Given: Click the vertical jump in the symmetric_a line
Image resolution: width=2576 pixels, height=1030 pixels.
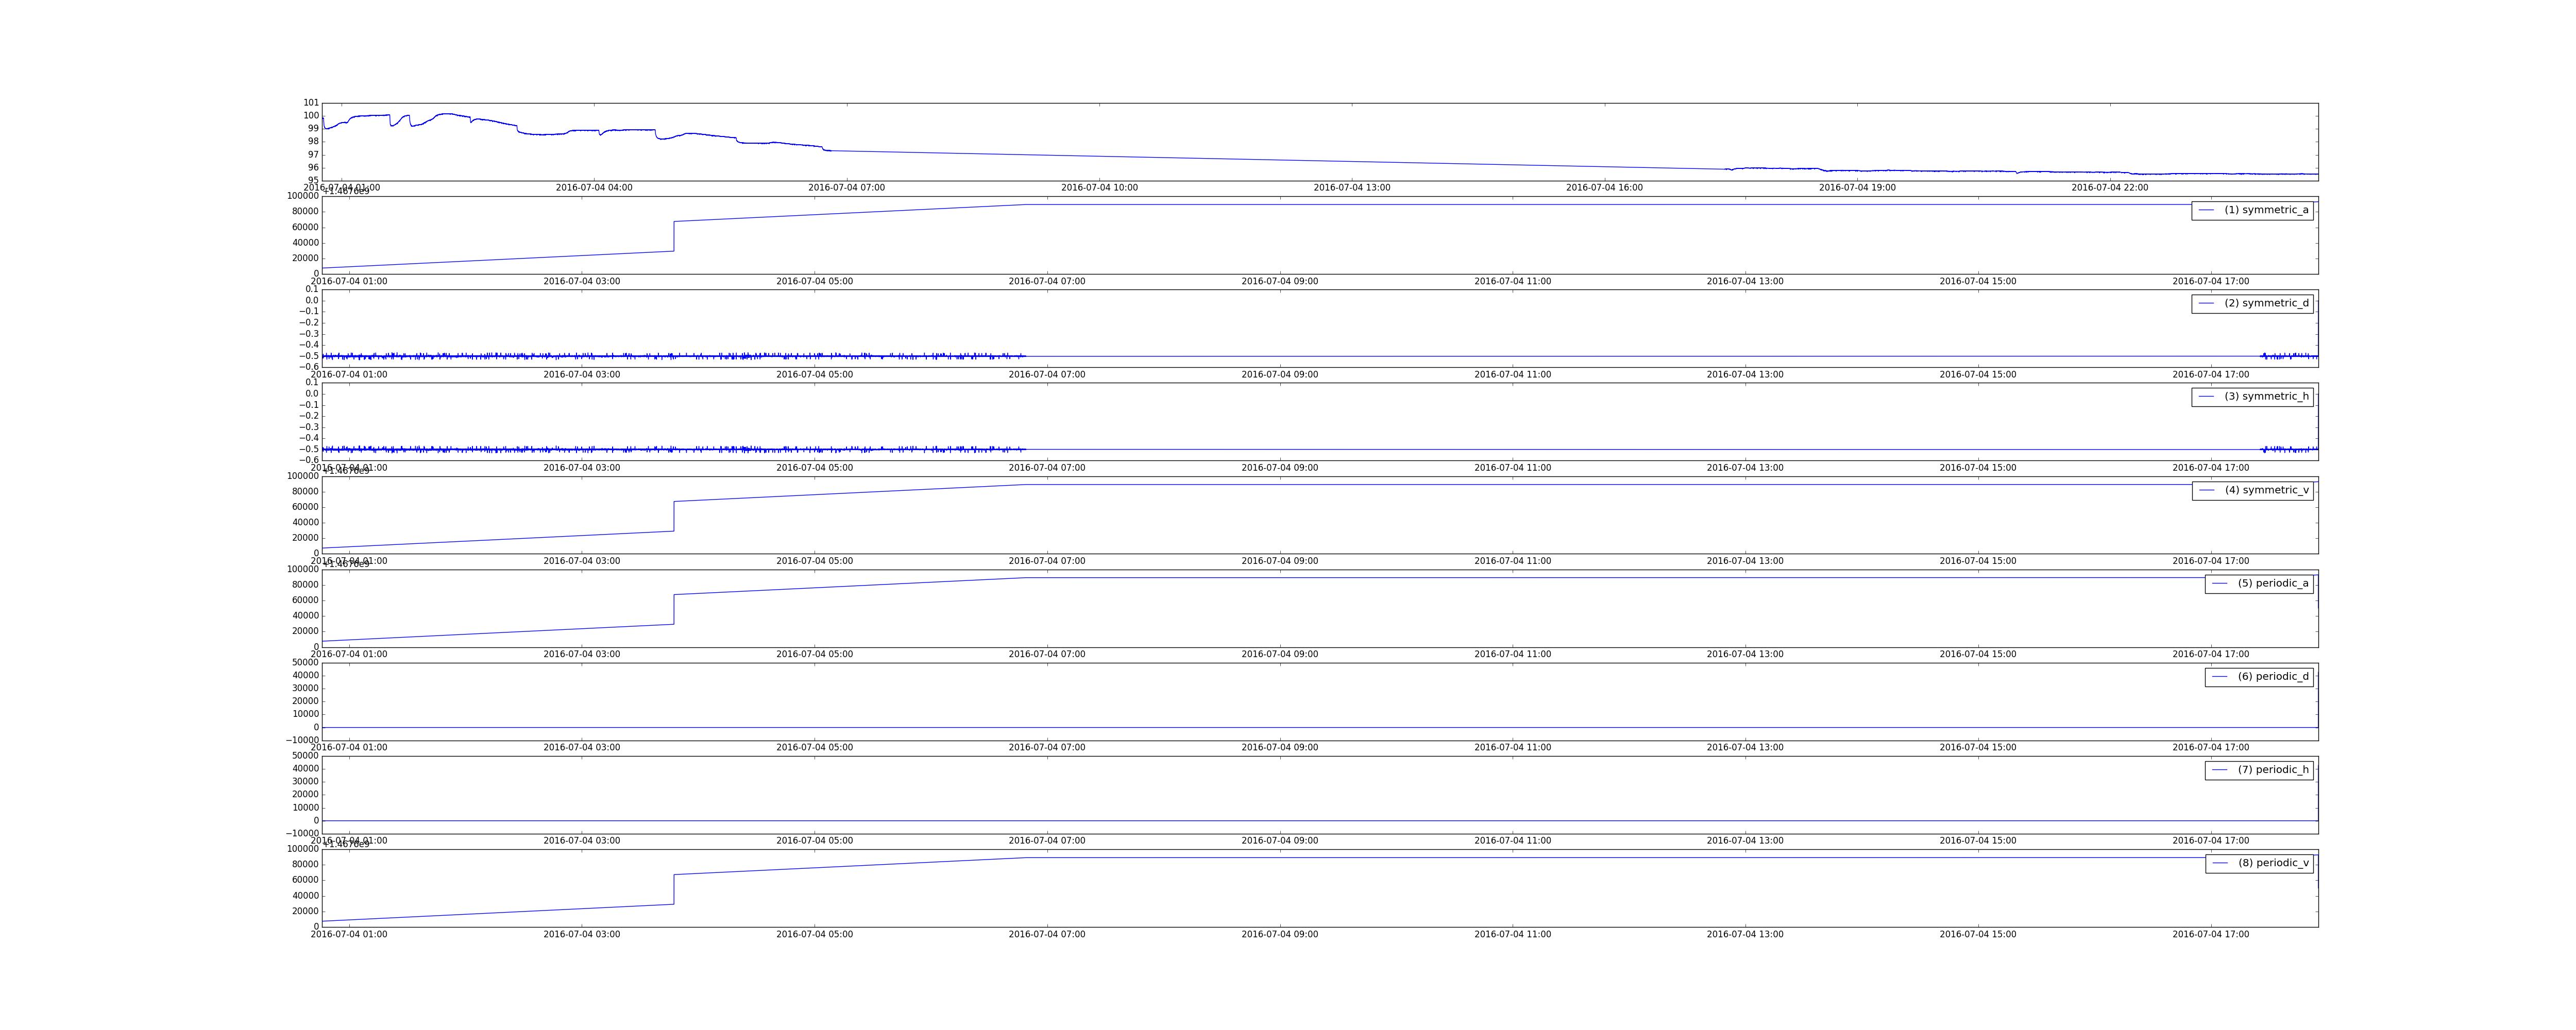Looking at the screenshot, I should 674,237.
